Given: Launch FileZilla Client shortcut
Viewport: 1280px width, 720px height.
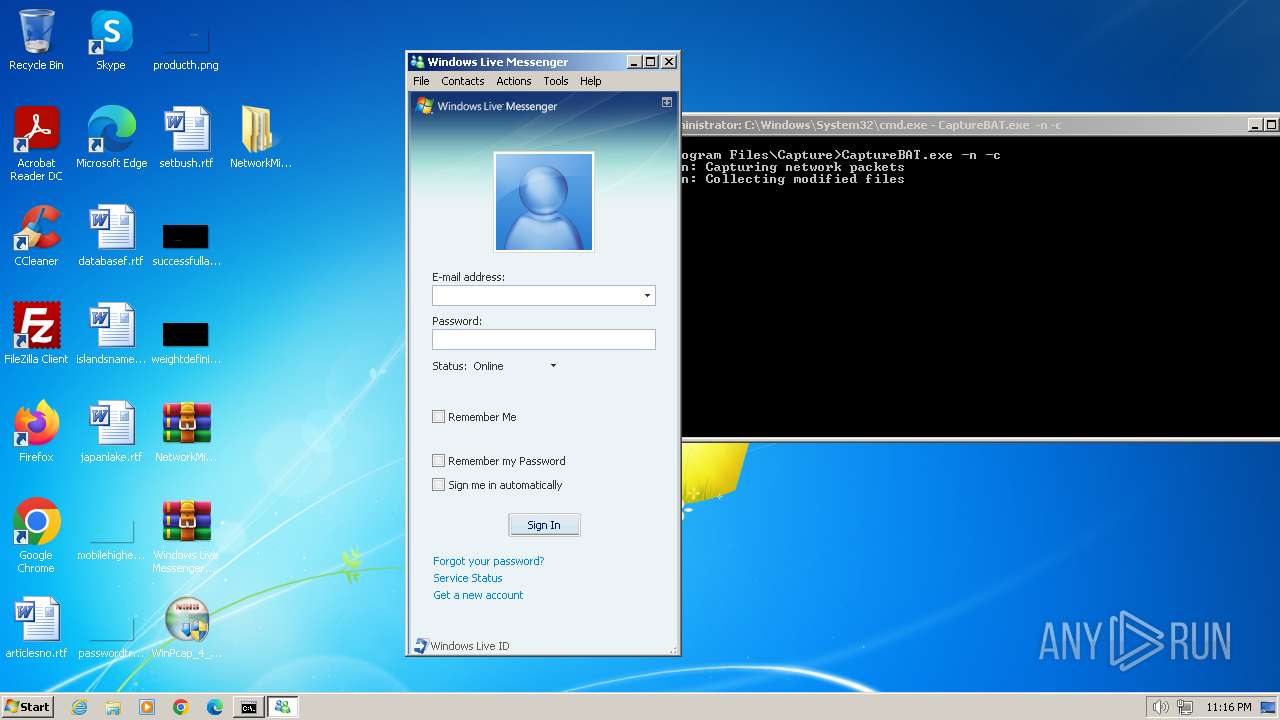Looking at the screenshot, I should click(x=36, y=334).
